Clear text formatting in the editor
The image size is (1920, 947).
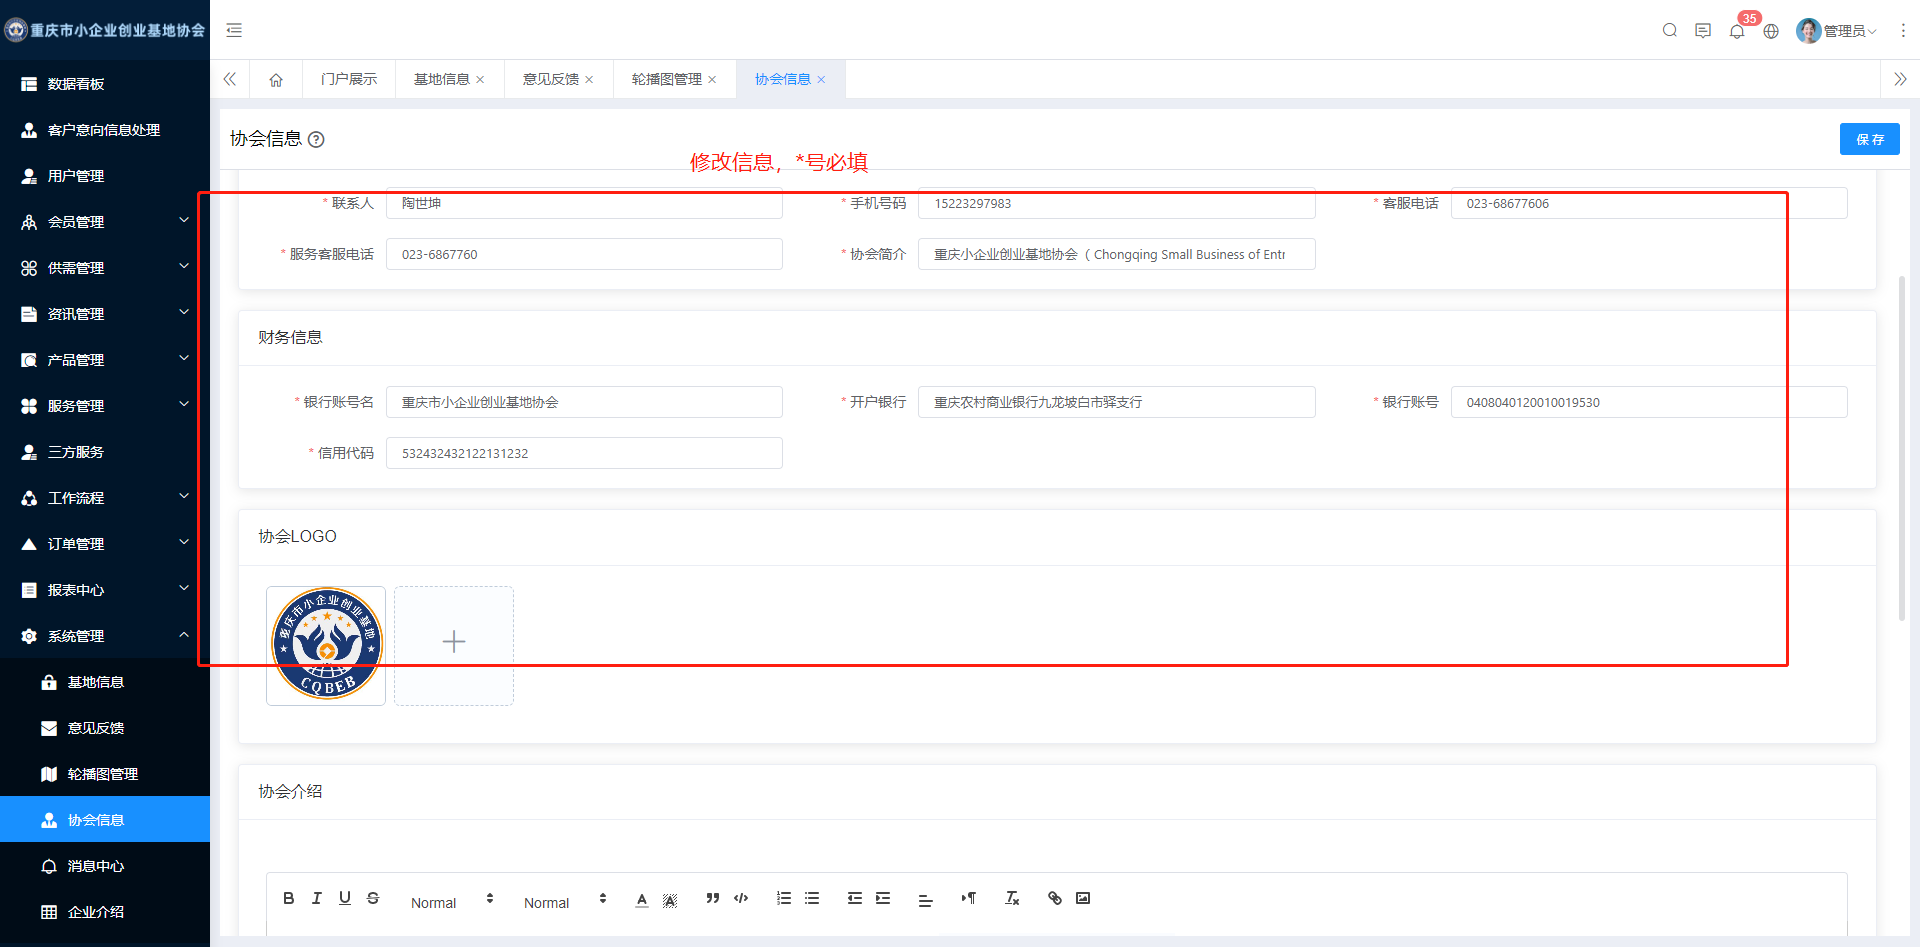[x=1012, y=898]
